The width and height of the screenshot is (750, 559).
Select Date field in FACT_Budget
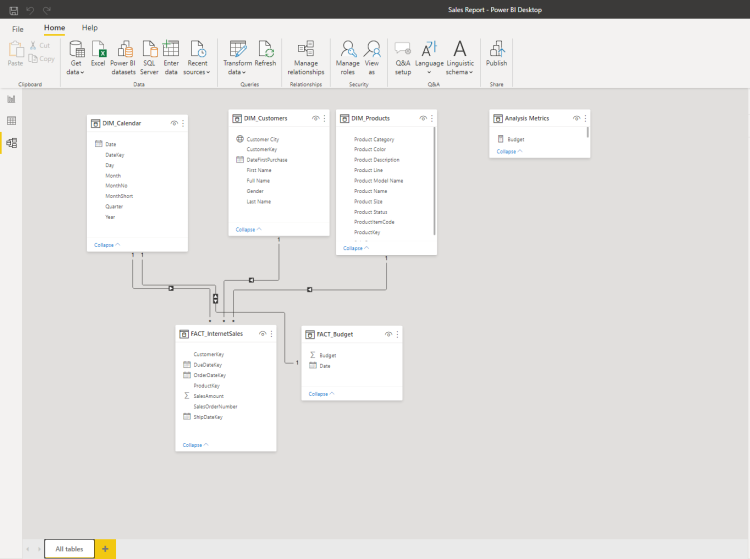pos(325,366)
